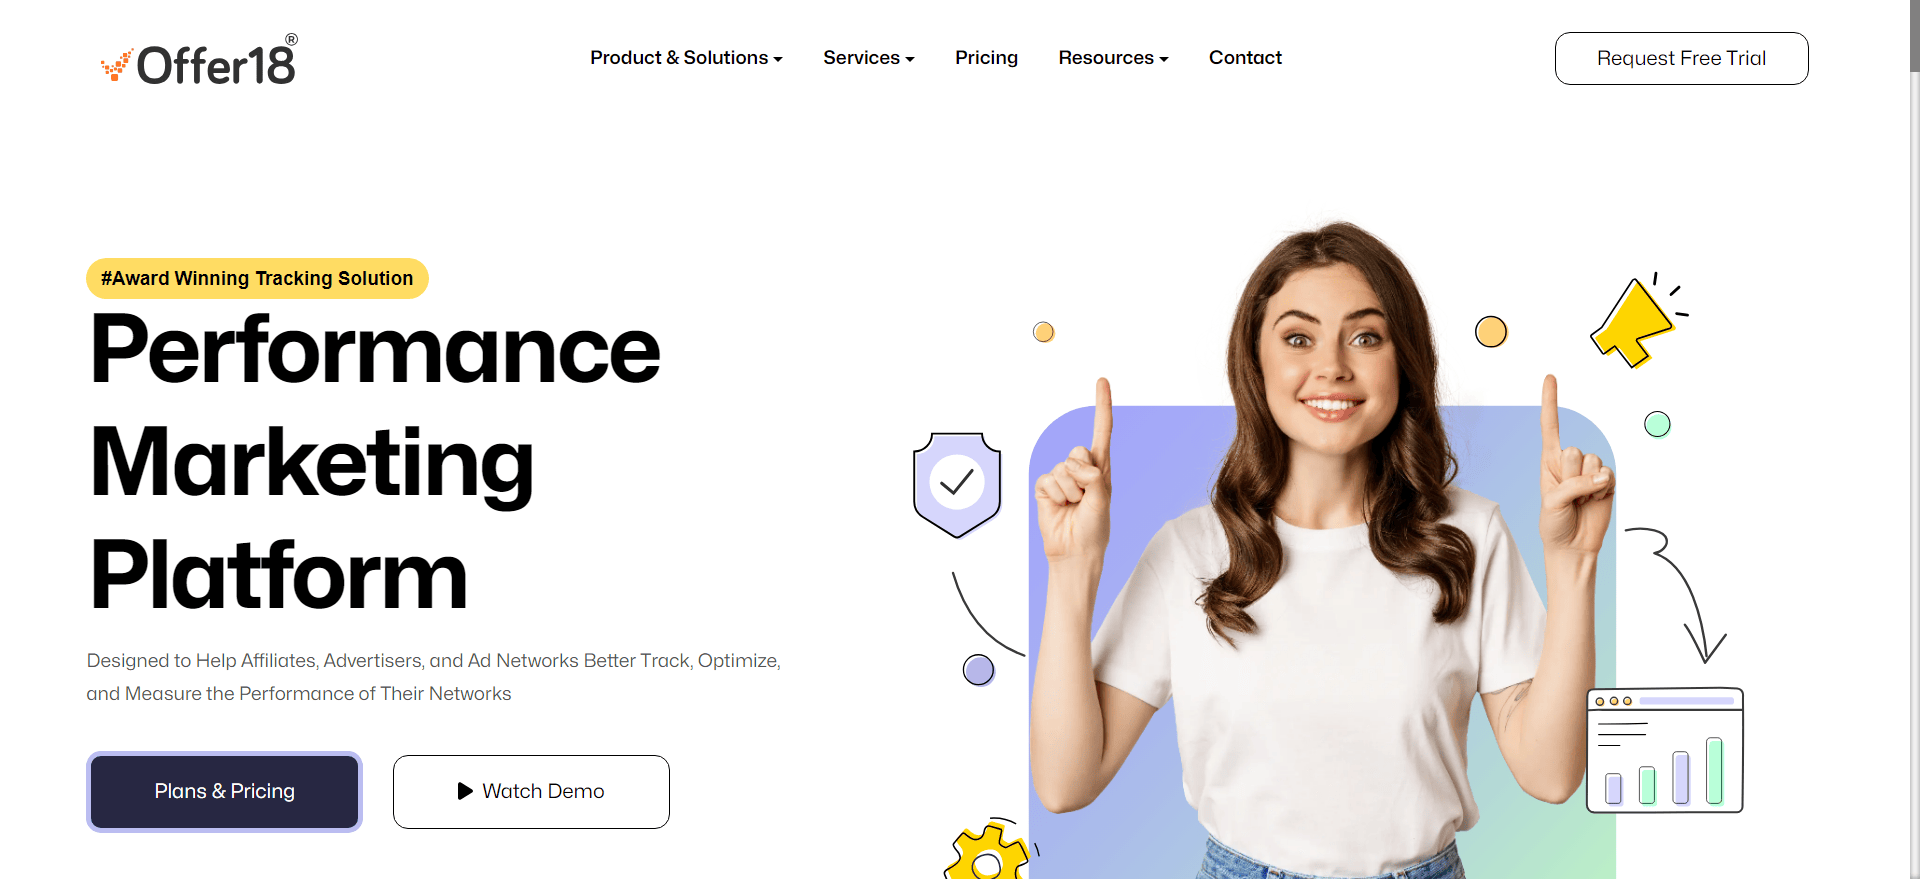This screenshot has width=1920, height=879.
Task: Click the page vertical scrollbar thumb
Action: tap(1914, 36)
